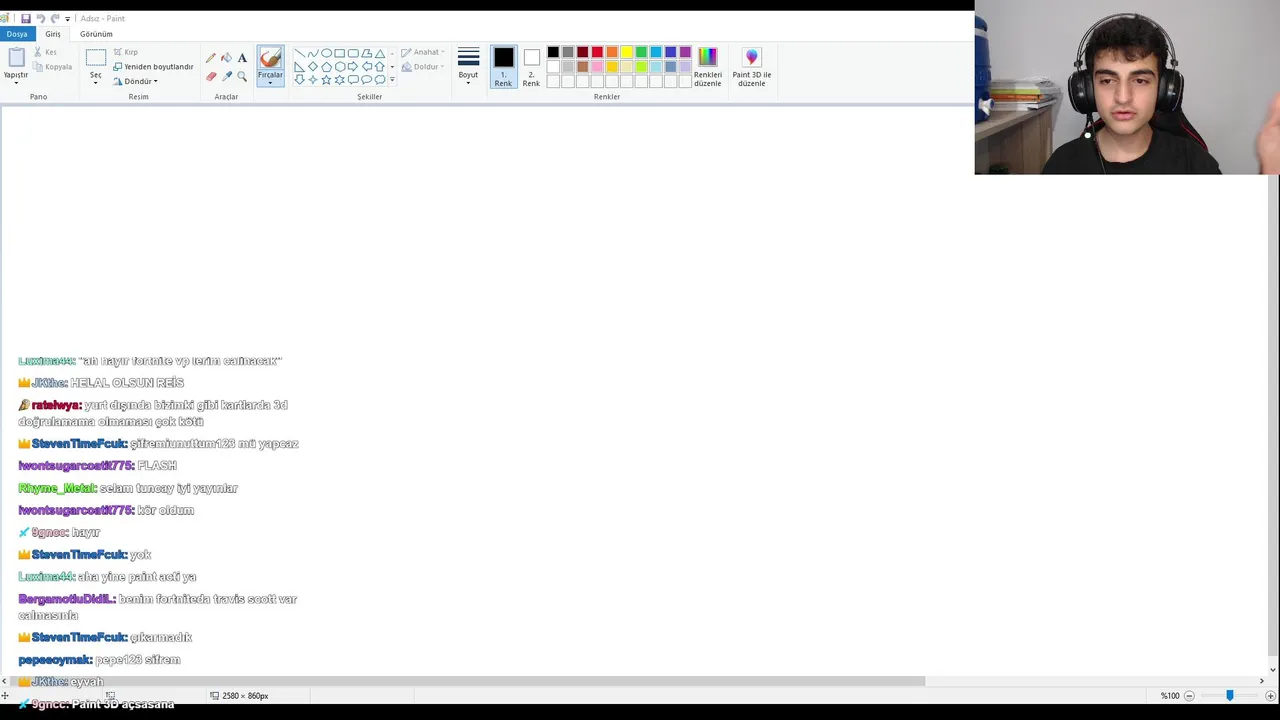Viewport: 1280px width, 720px height.
Task: Redo using the title bar arrow
Action: (55, 18)
